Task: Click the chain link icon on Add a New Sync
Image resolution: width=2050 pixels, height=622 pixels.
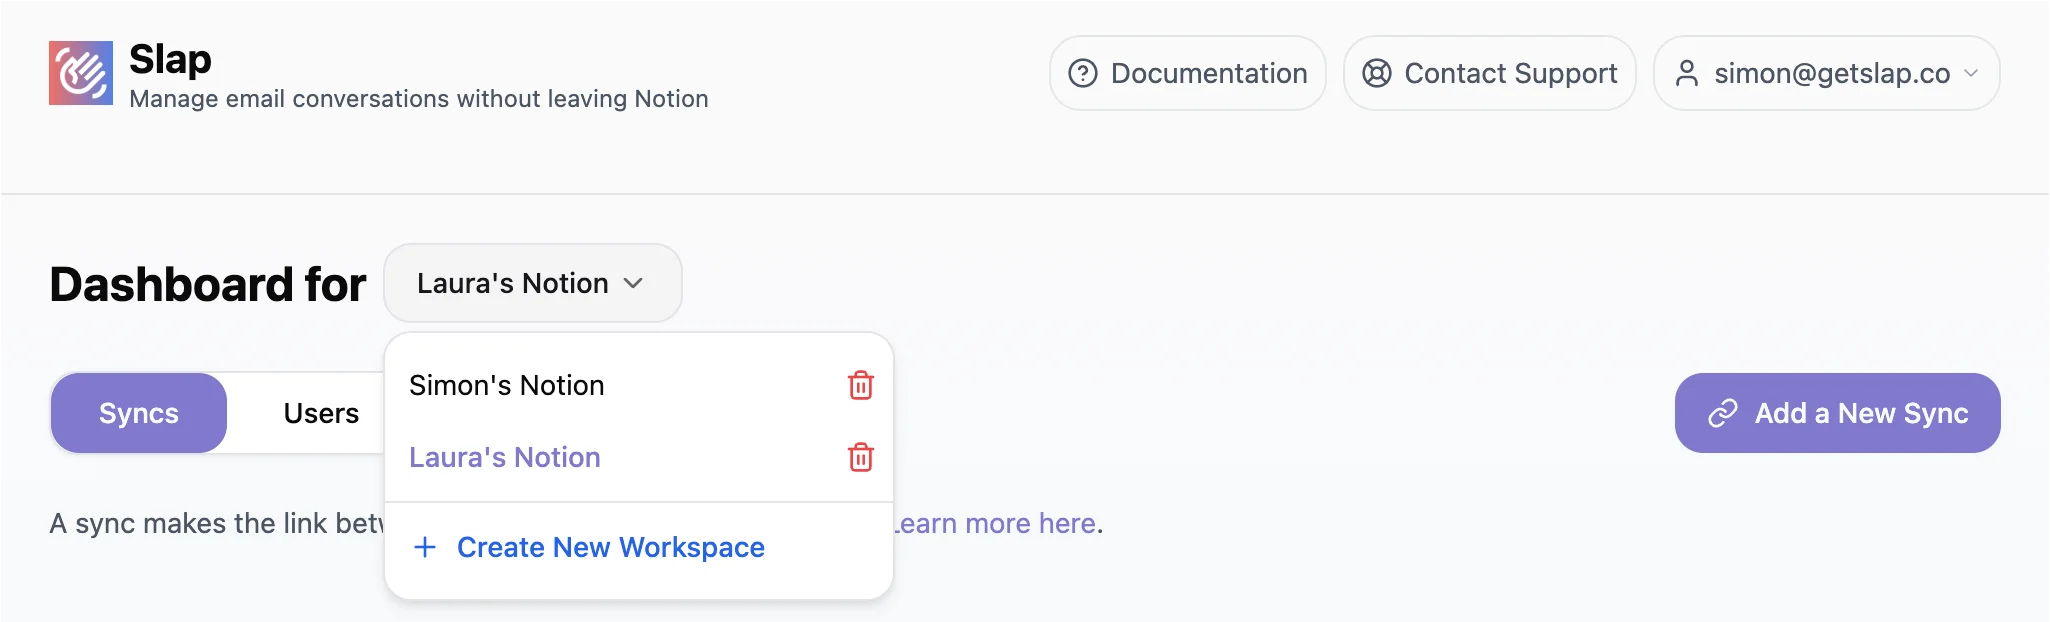Action: click(1722, 413)
